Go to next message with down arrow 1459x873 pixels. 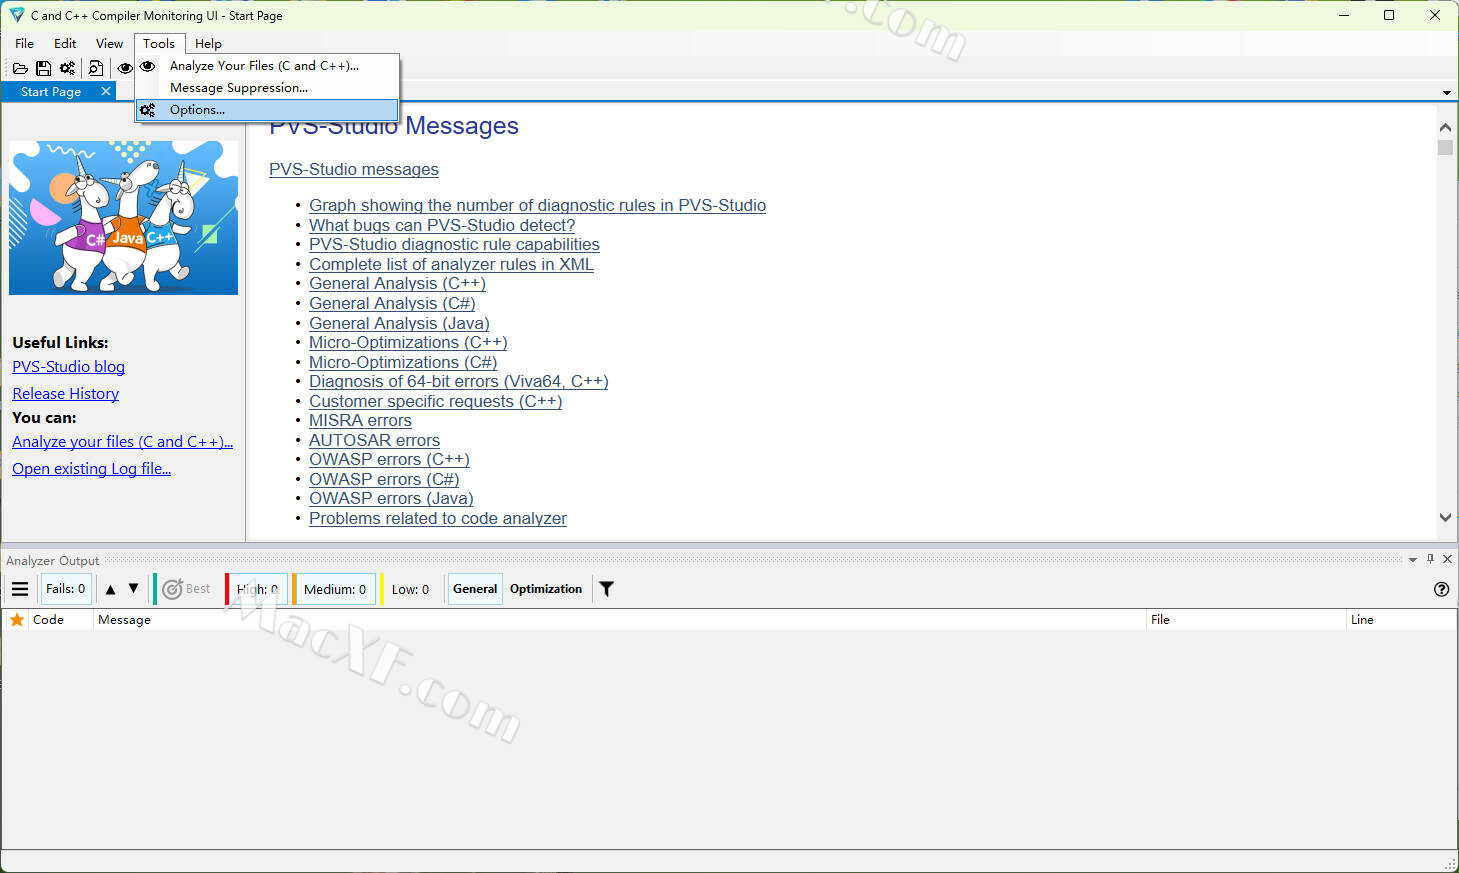133,589
